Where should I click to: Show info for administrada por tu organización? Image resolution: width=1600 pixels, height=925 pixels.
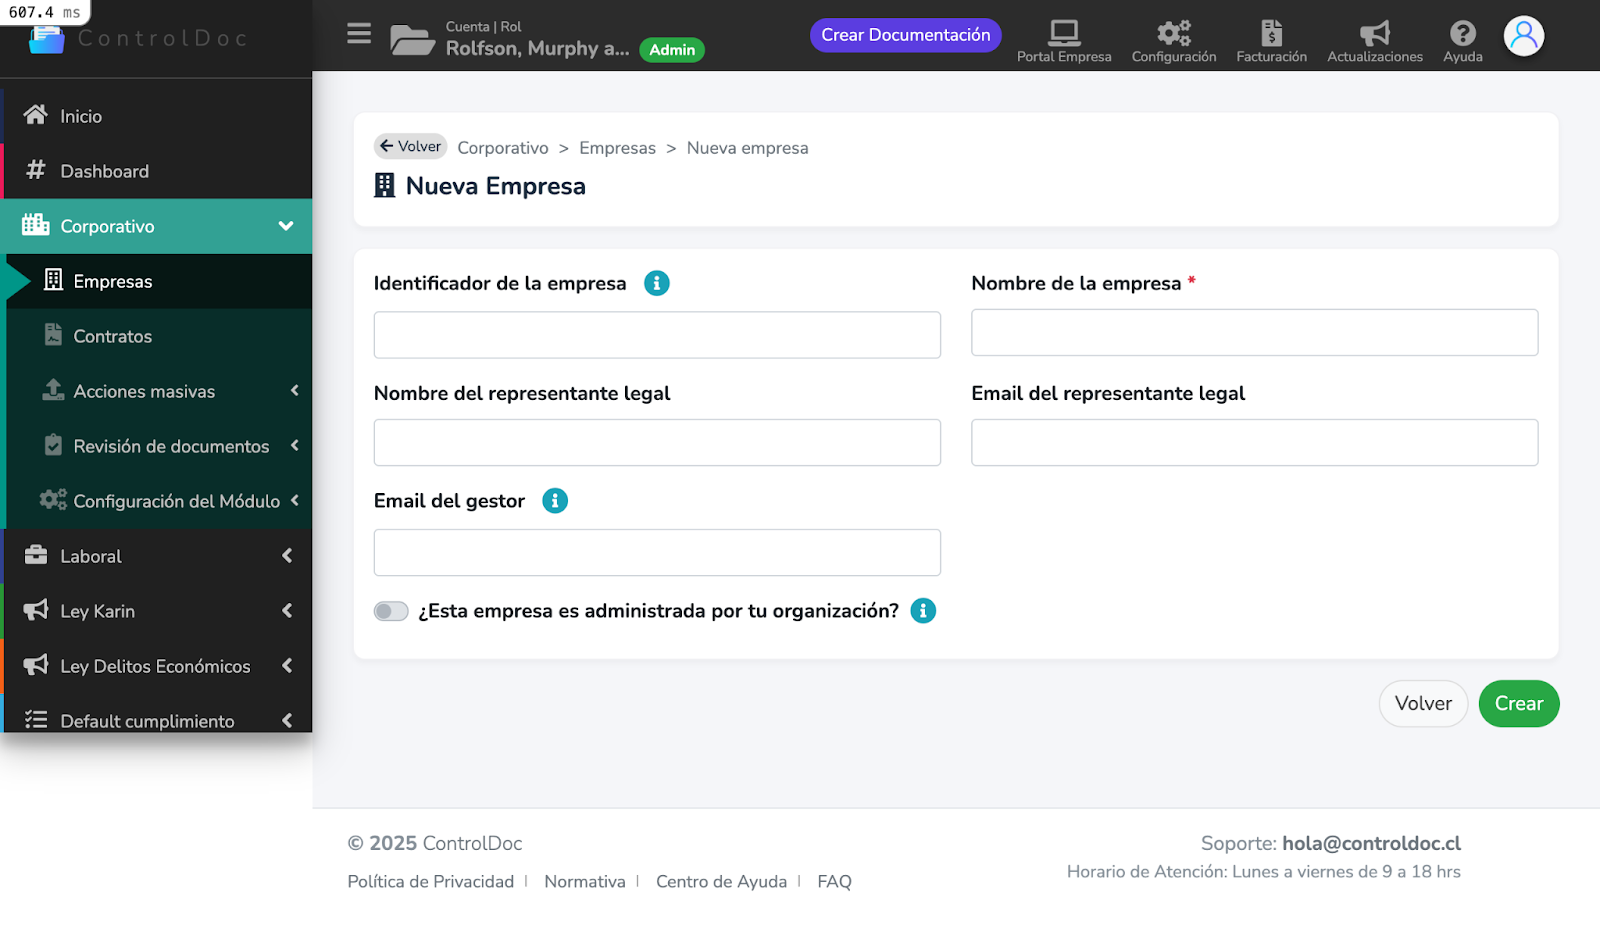coord(923,611)
